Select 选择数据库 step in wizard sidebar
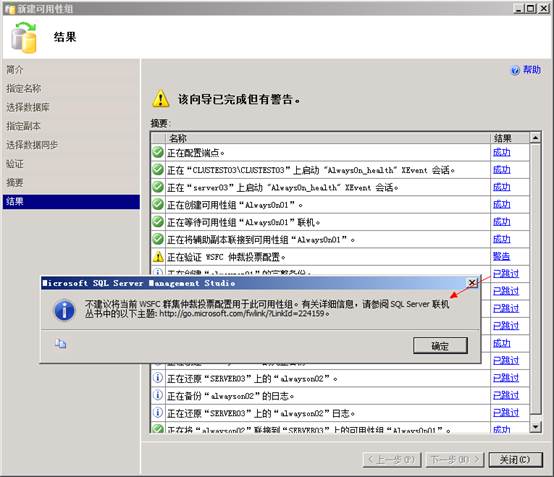The image size is (554, 477). pyautogui.click(x=28, y=107)
